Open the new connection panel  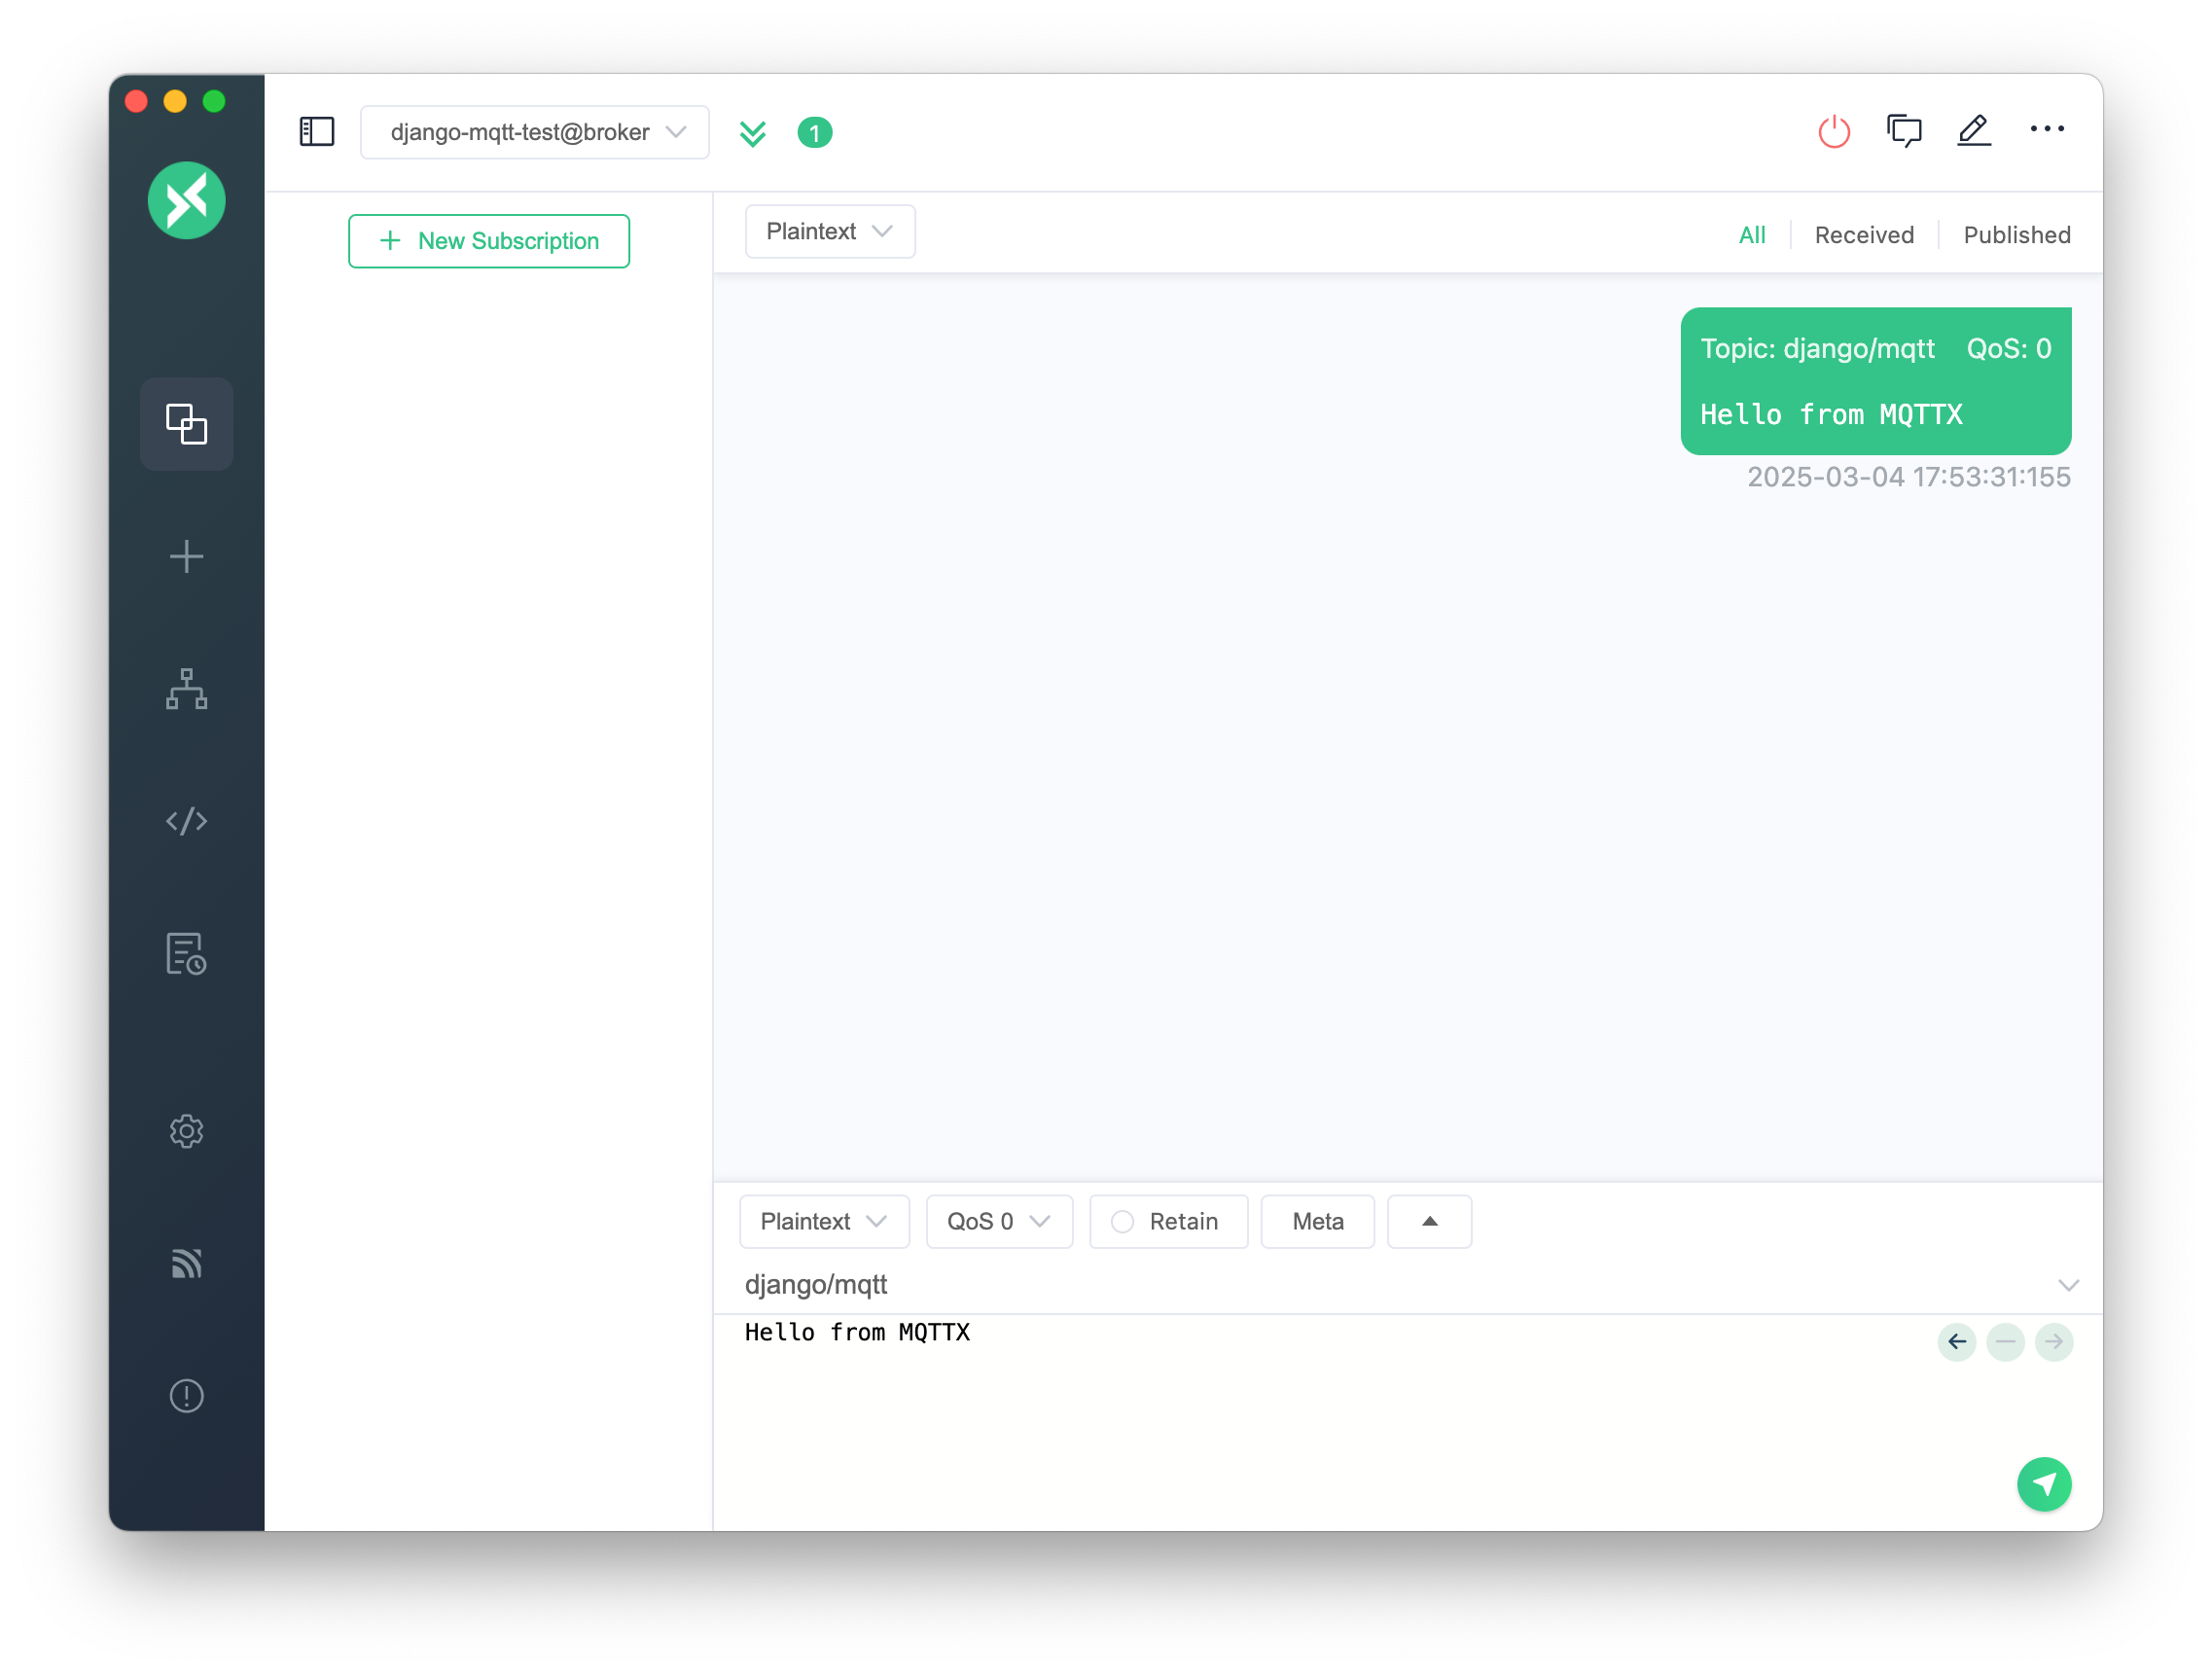click(x=185, y=556)
